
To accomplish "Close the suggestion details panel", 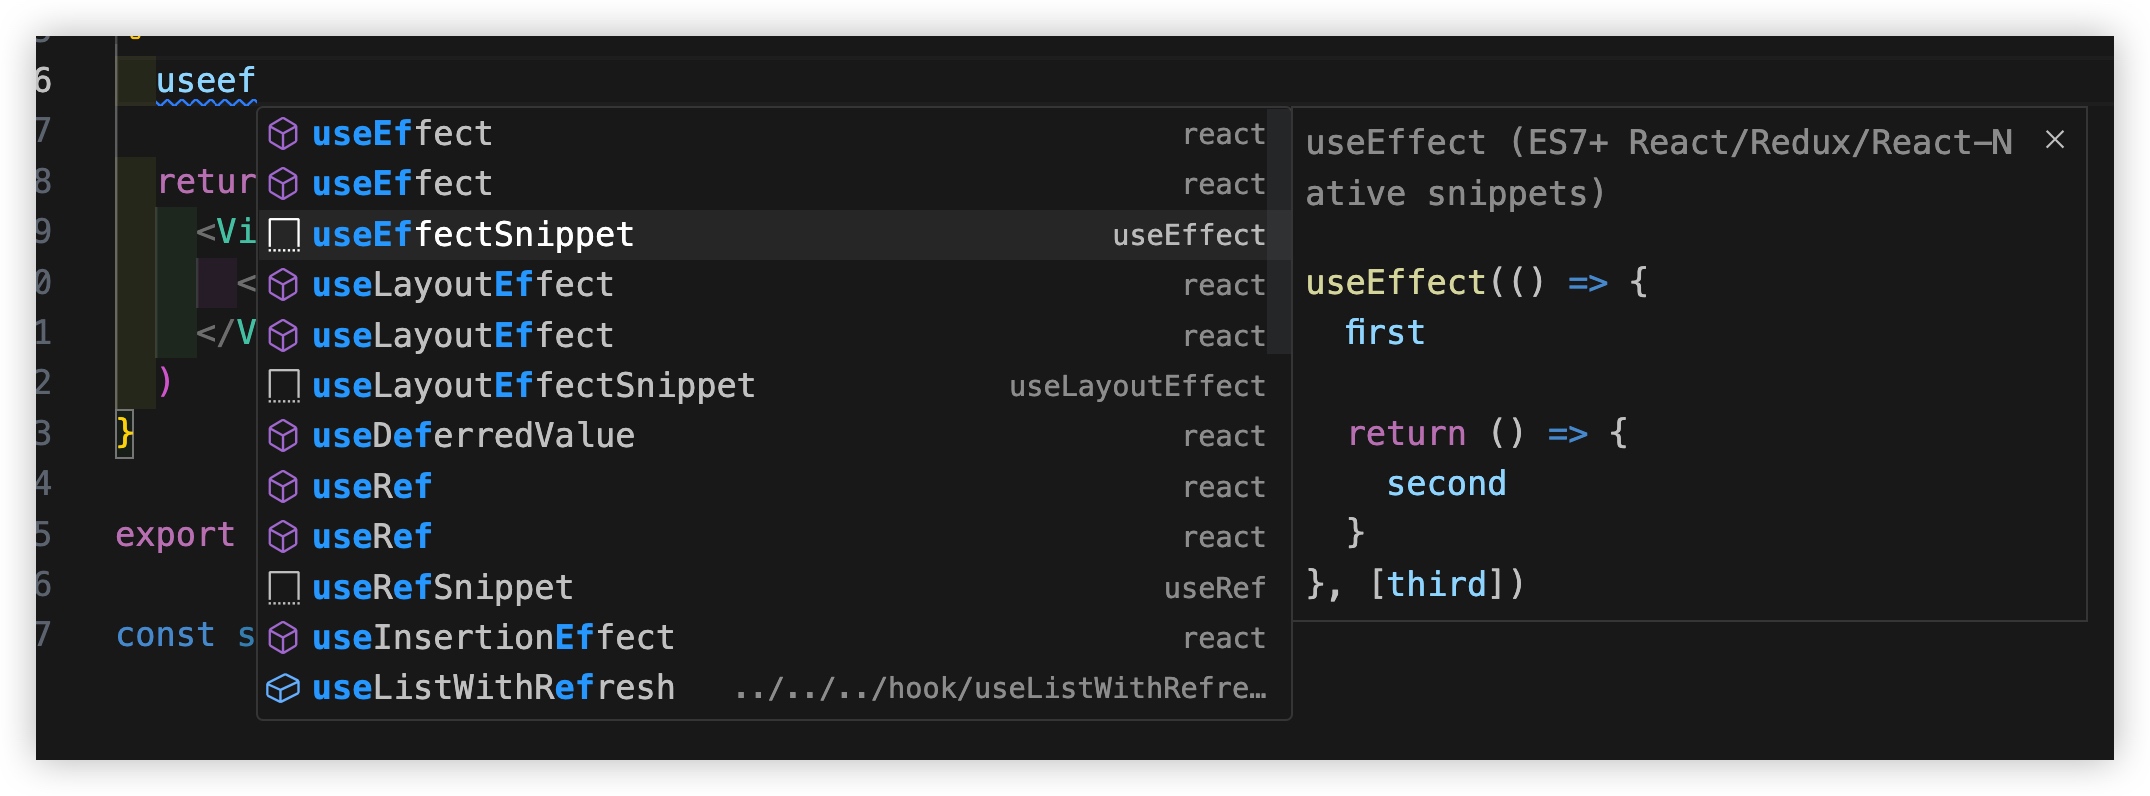I will [x=2055, y=140].
